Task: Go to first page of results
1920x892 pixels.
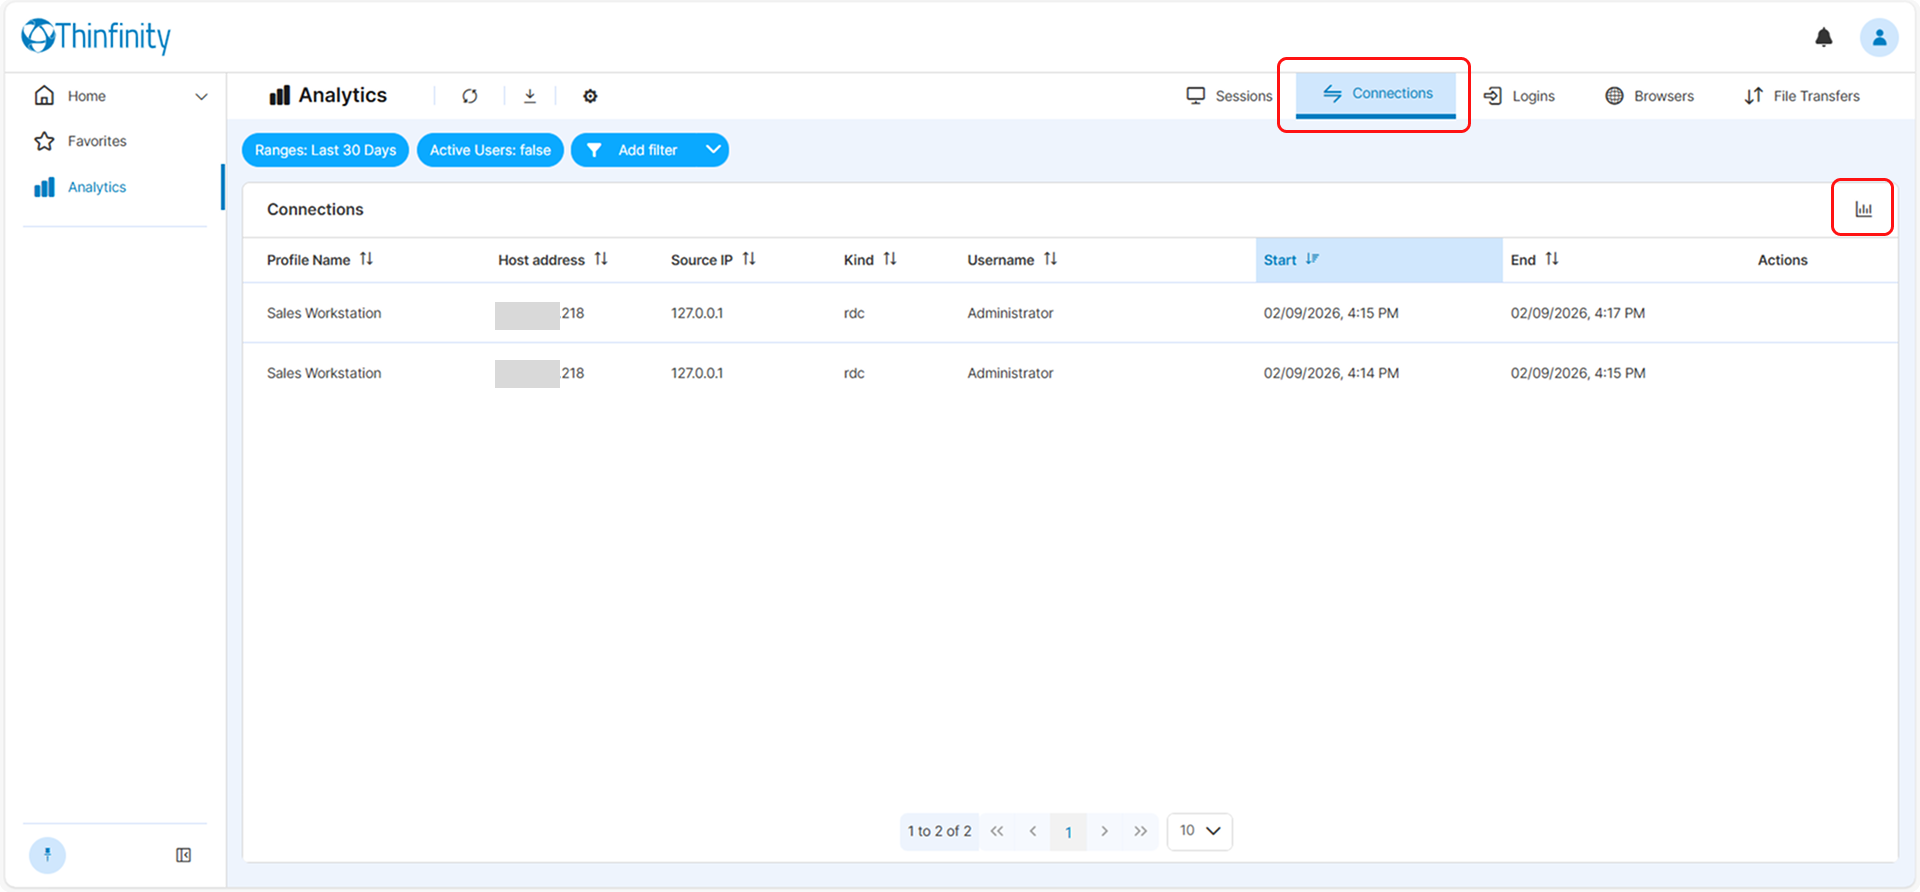Action: (997, 831)
